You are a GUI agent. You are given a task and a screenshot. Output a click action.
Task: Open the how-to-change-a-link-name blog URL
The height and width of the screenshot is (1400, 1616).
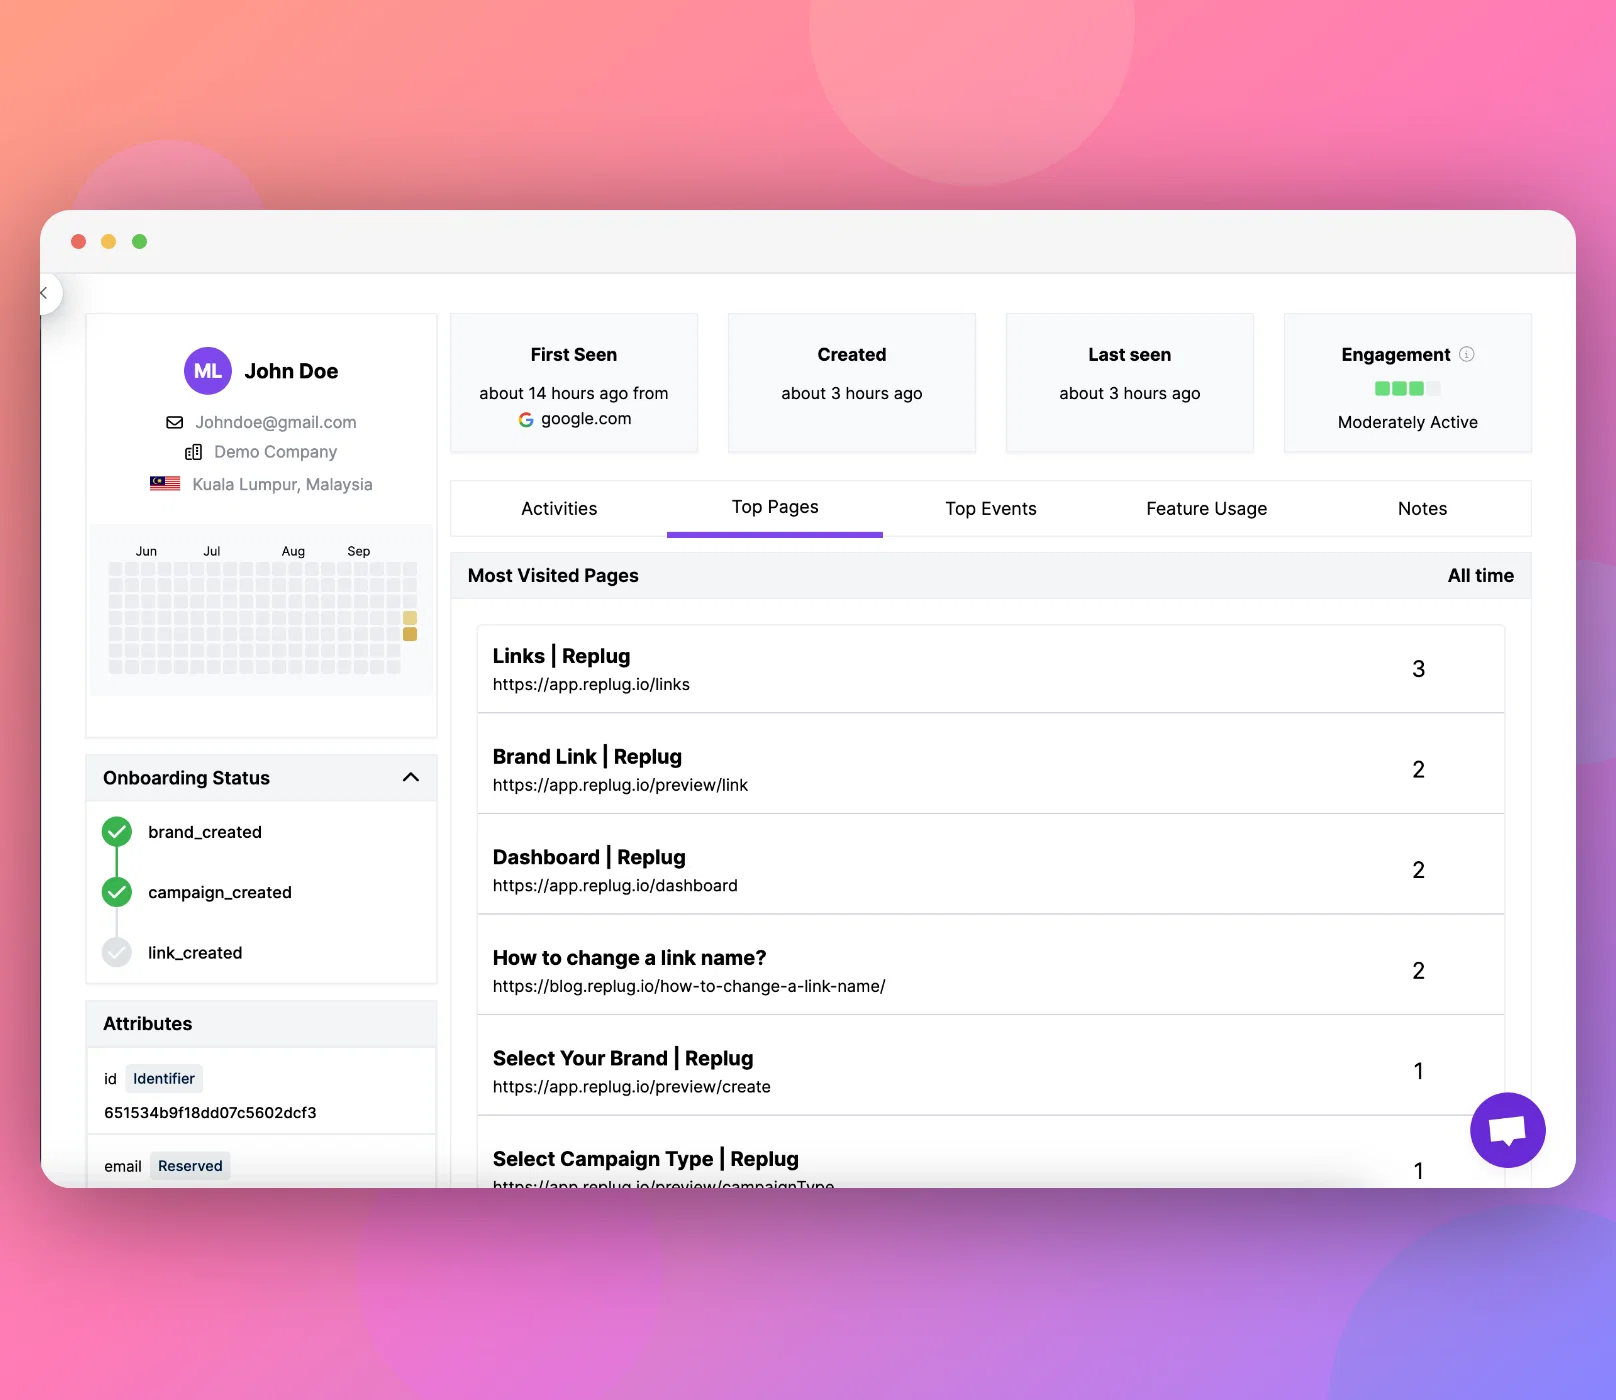(689, 987)
